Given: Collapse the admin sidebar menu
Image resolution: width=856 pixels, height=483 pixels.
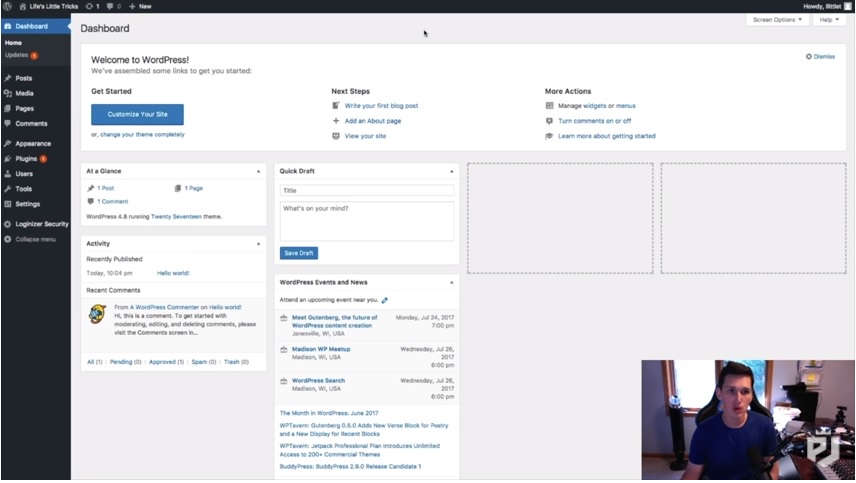Looking at the screenshot, I should coord(30,239).
